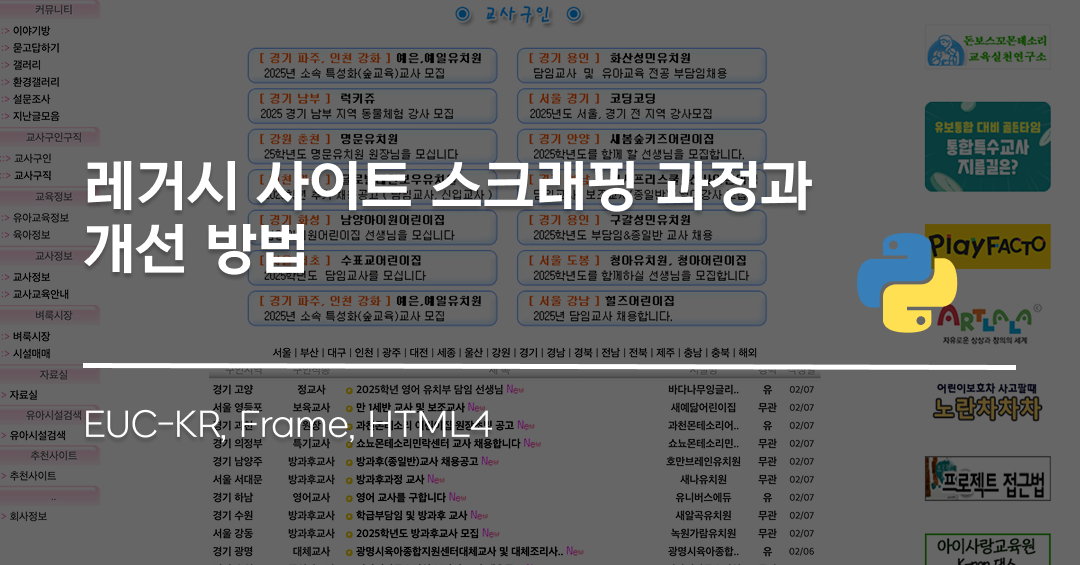Filter job listings by 대구 region

tap(337, 353)
